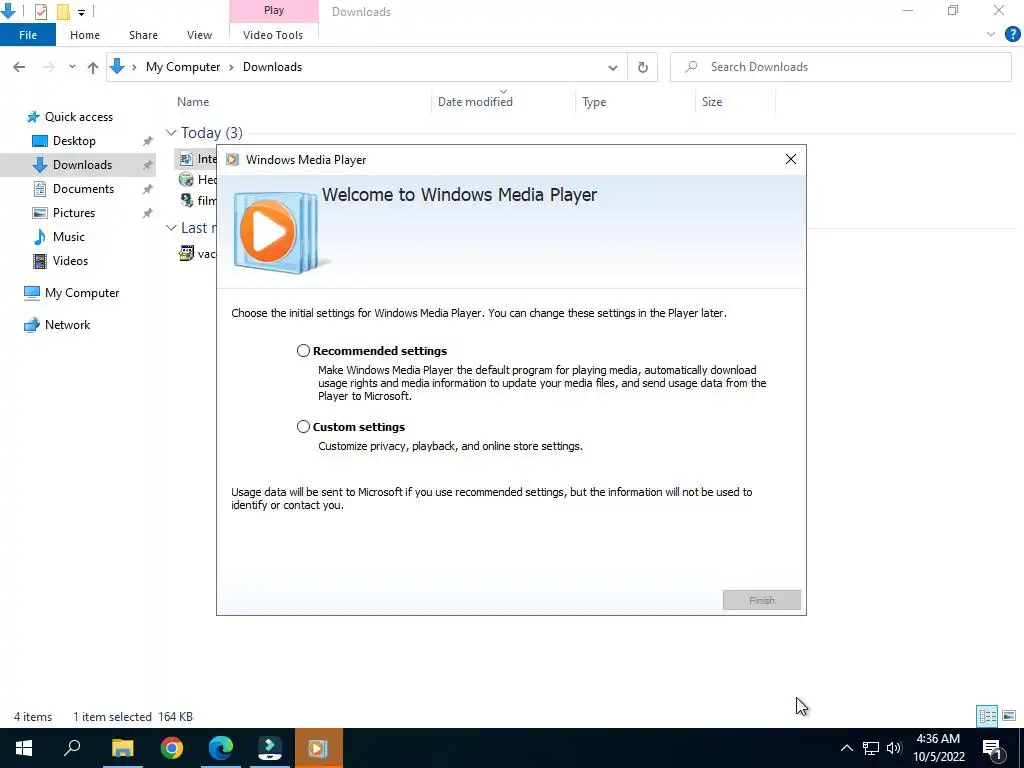1024x768 pixels.
Task: Click the Properties quick access toolbar icon
Action: (x=40, y=11)
